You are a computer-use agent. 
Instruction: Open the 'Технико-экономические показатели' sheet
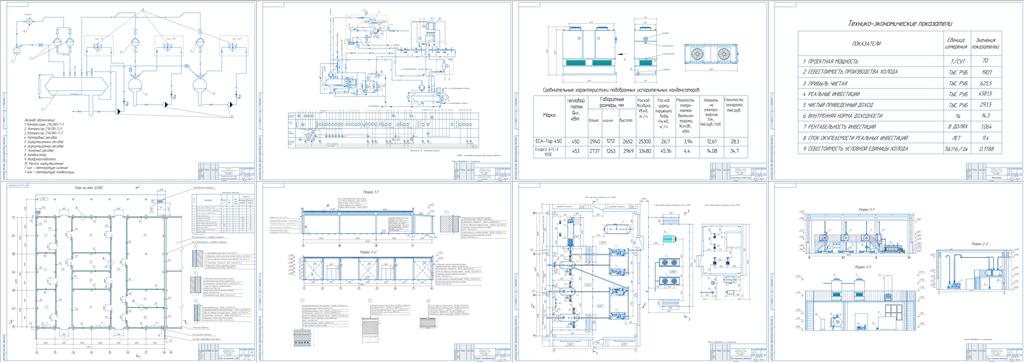point(897,91)
